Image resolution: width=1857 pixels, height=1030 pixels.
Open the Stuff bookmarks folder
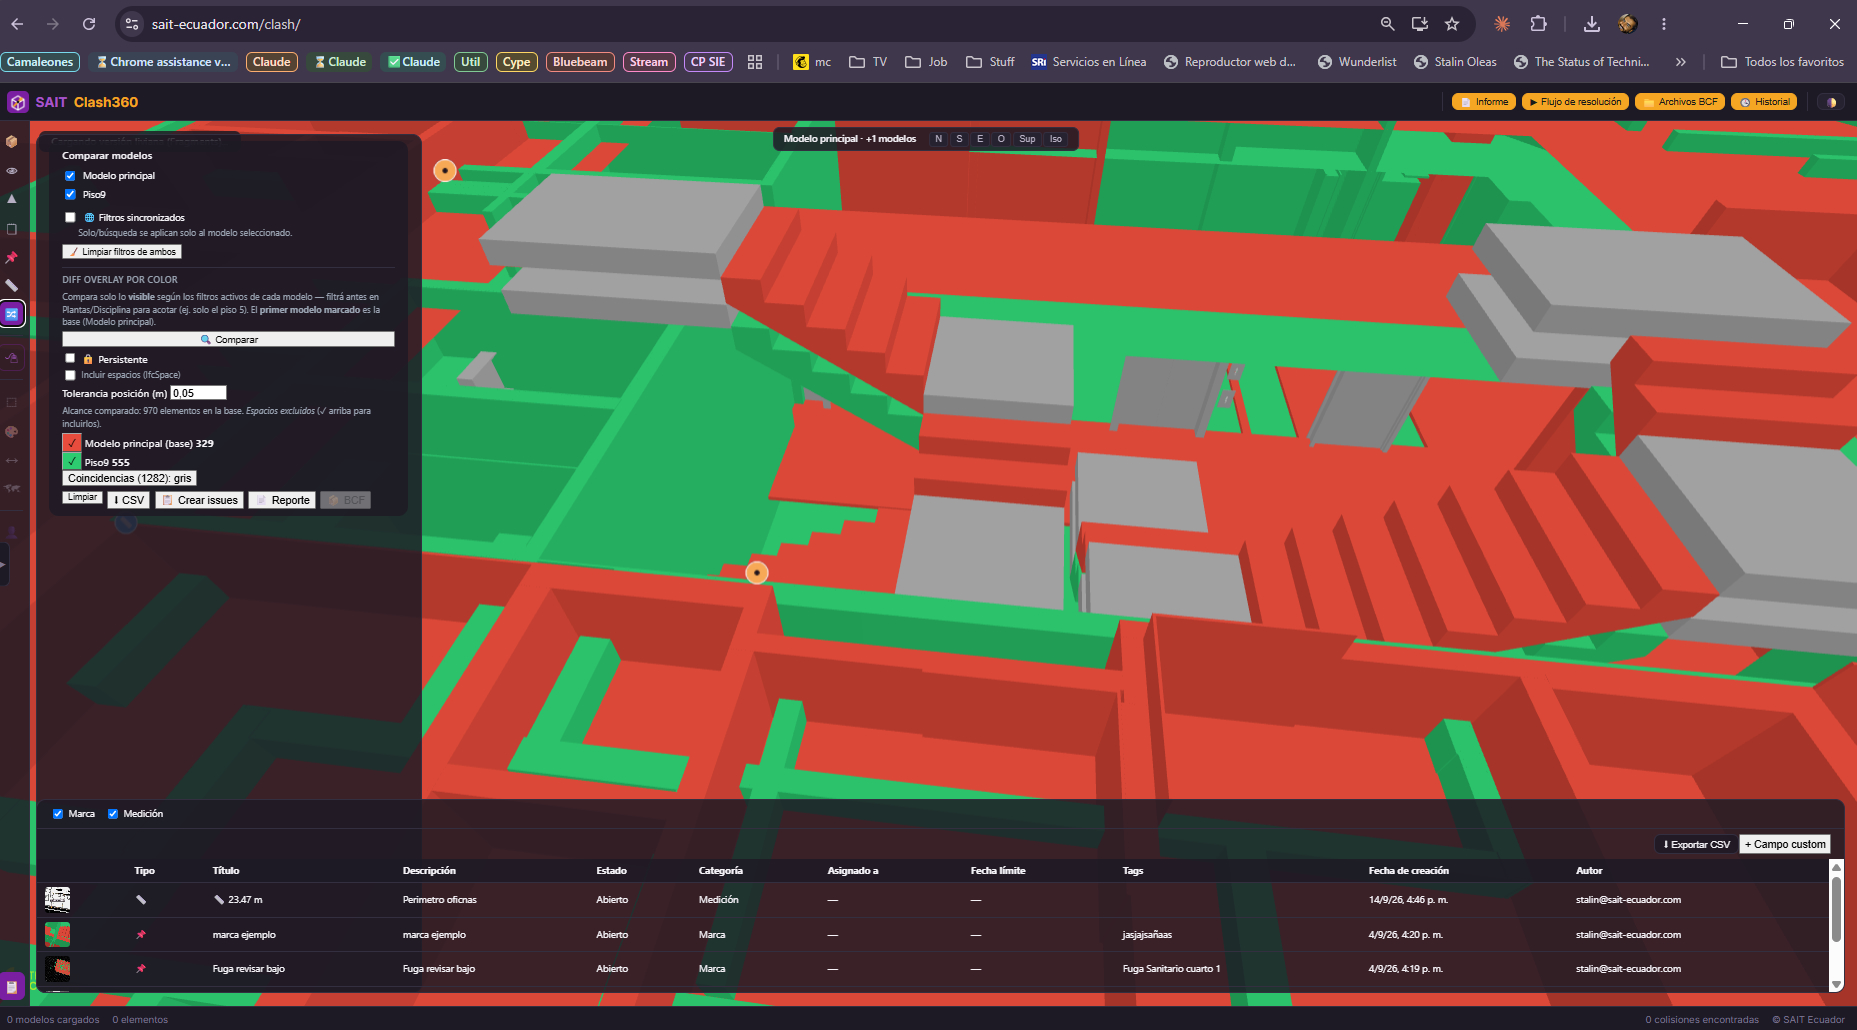point(990,62)
